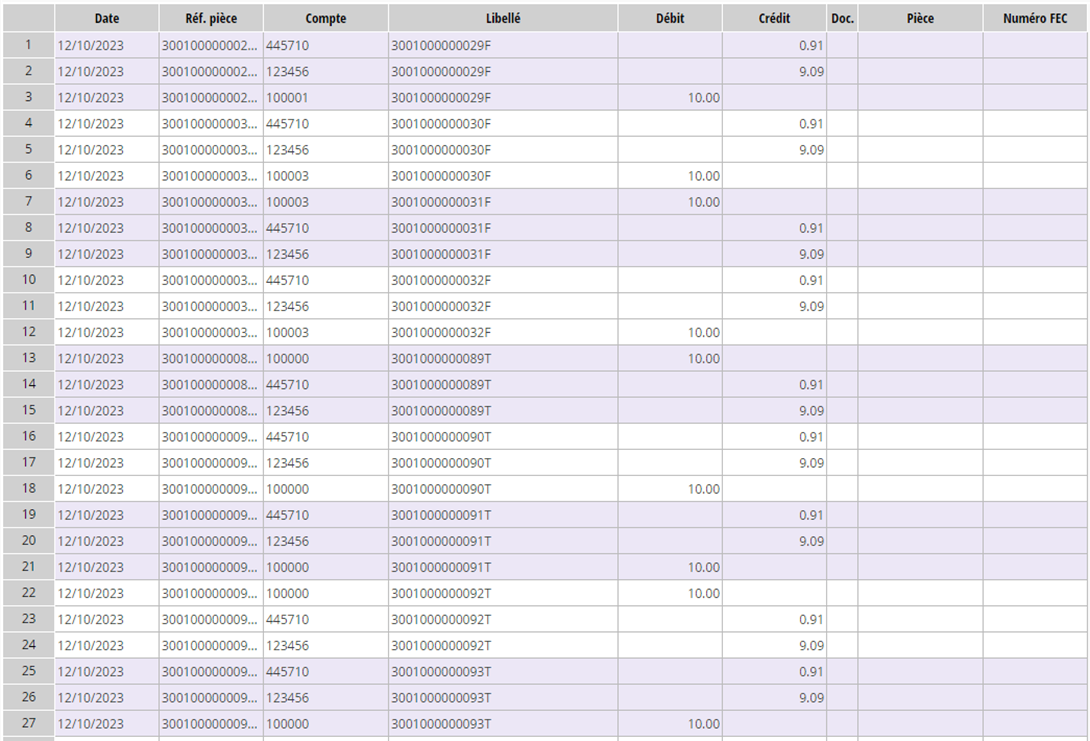The image size is (1090, 741).
Task: Select row number 1 header
Action: pyautogui.click(x=28, y=45)
